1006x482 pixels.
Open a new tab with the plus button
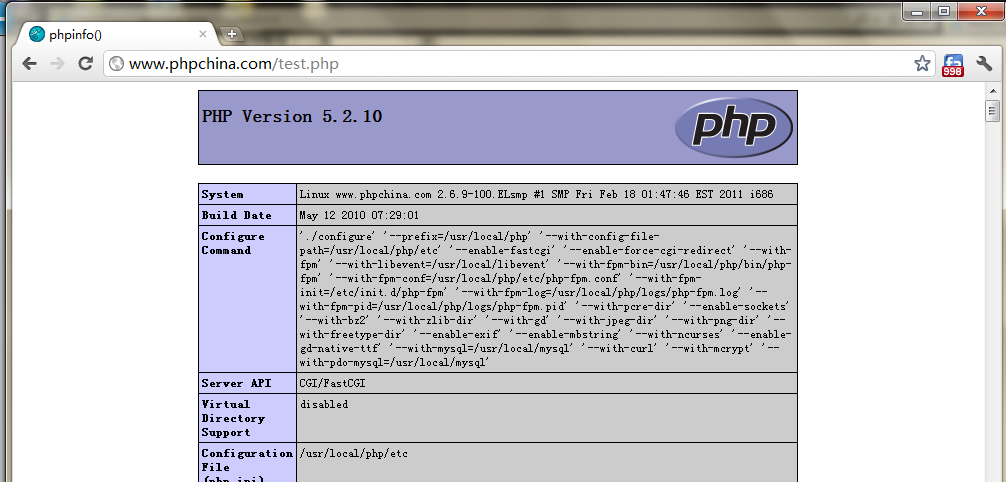[x=232, y=35]
